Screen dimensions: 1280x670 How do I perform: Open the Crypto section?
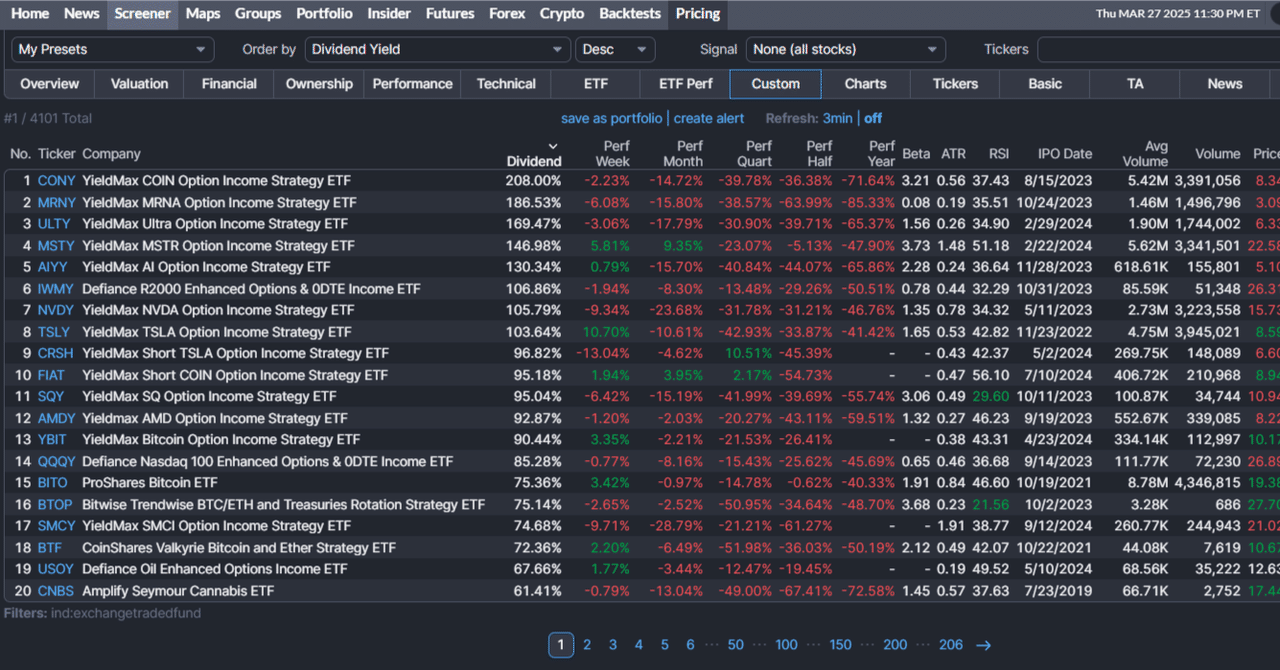[561, 14]
